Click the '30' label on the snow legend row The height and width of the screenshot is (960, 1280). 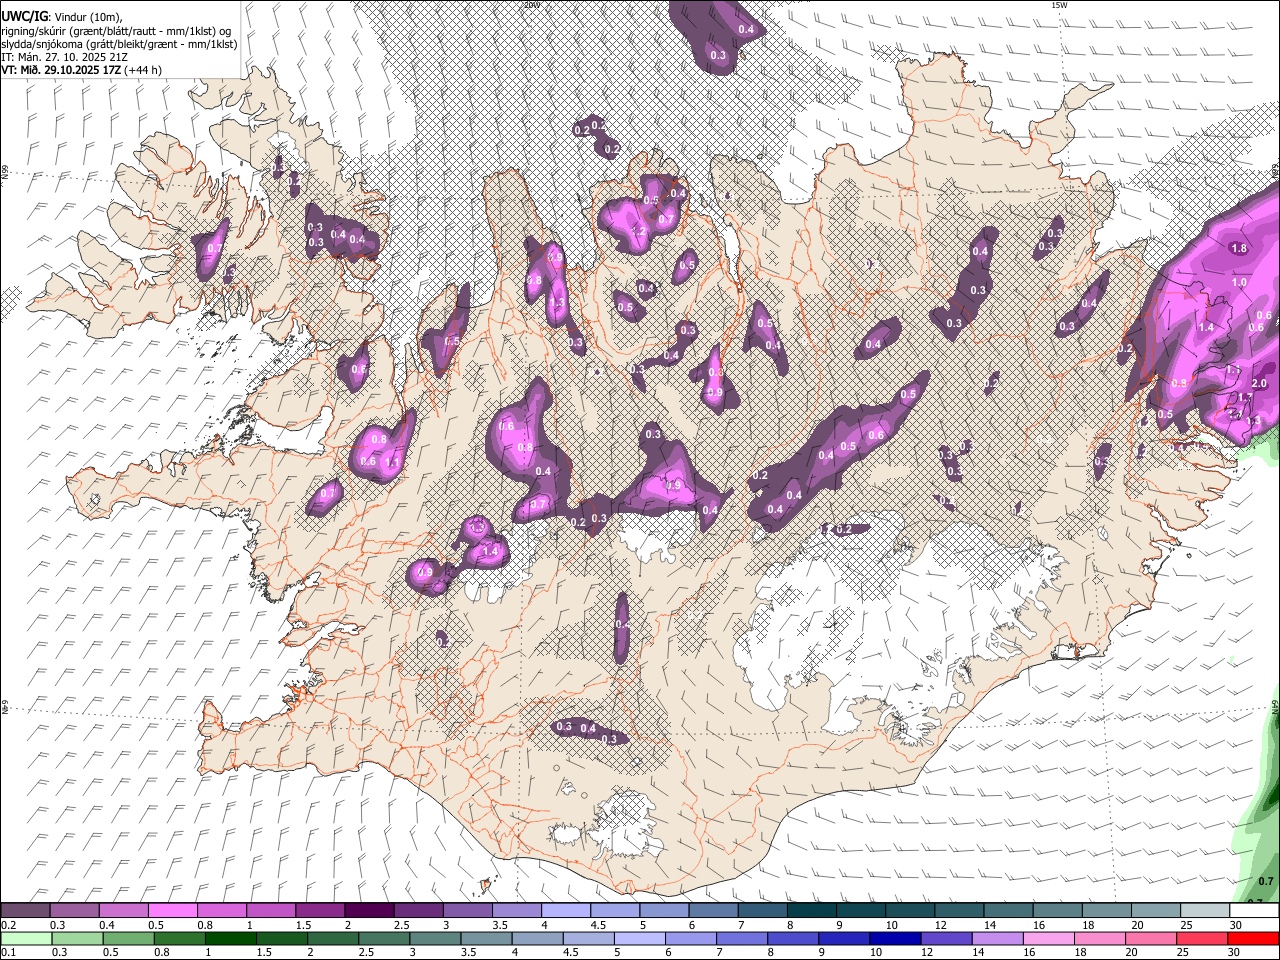coord(1236,925)
